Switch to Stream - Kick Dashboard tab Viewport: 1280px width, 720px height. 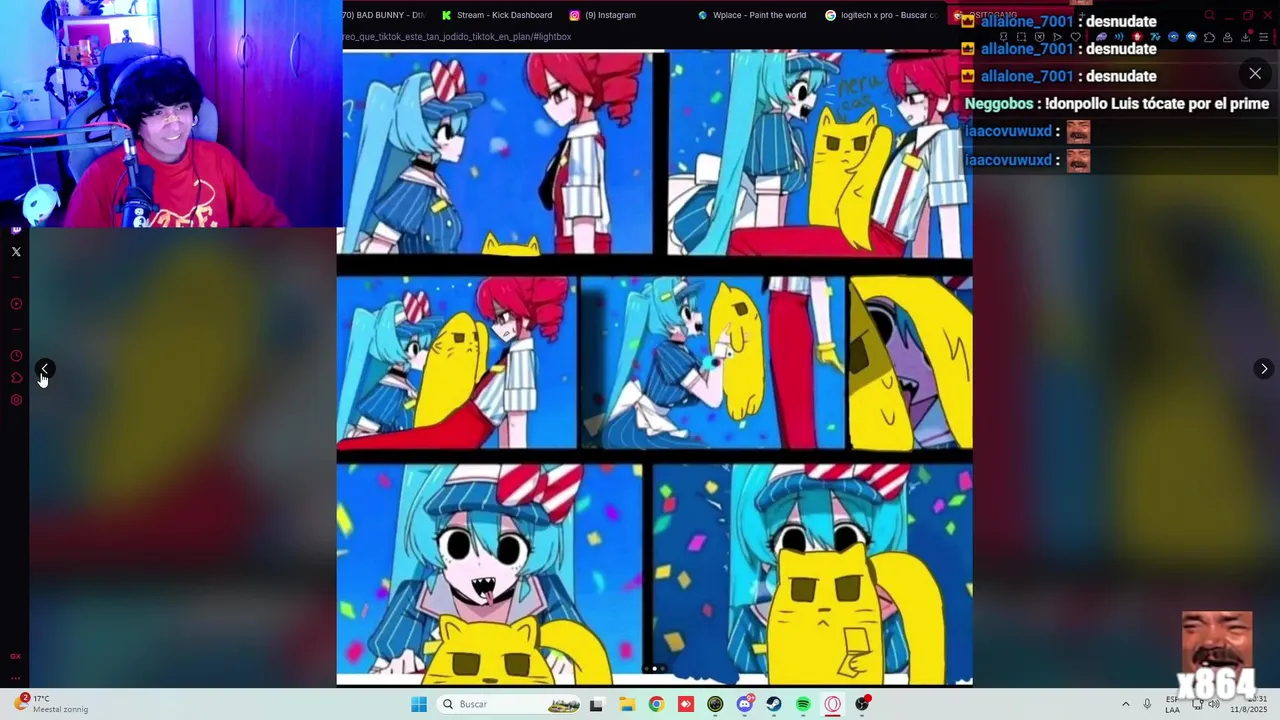click(x=497, y=15)
